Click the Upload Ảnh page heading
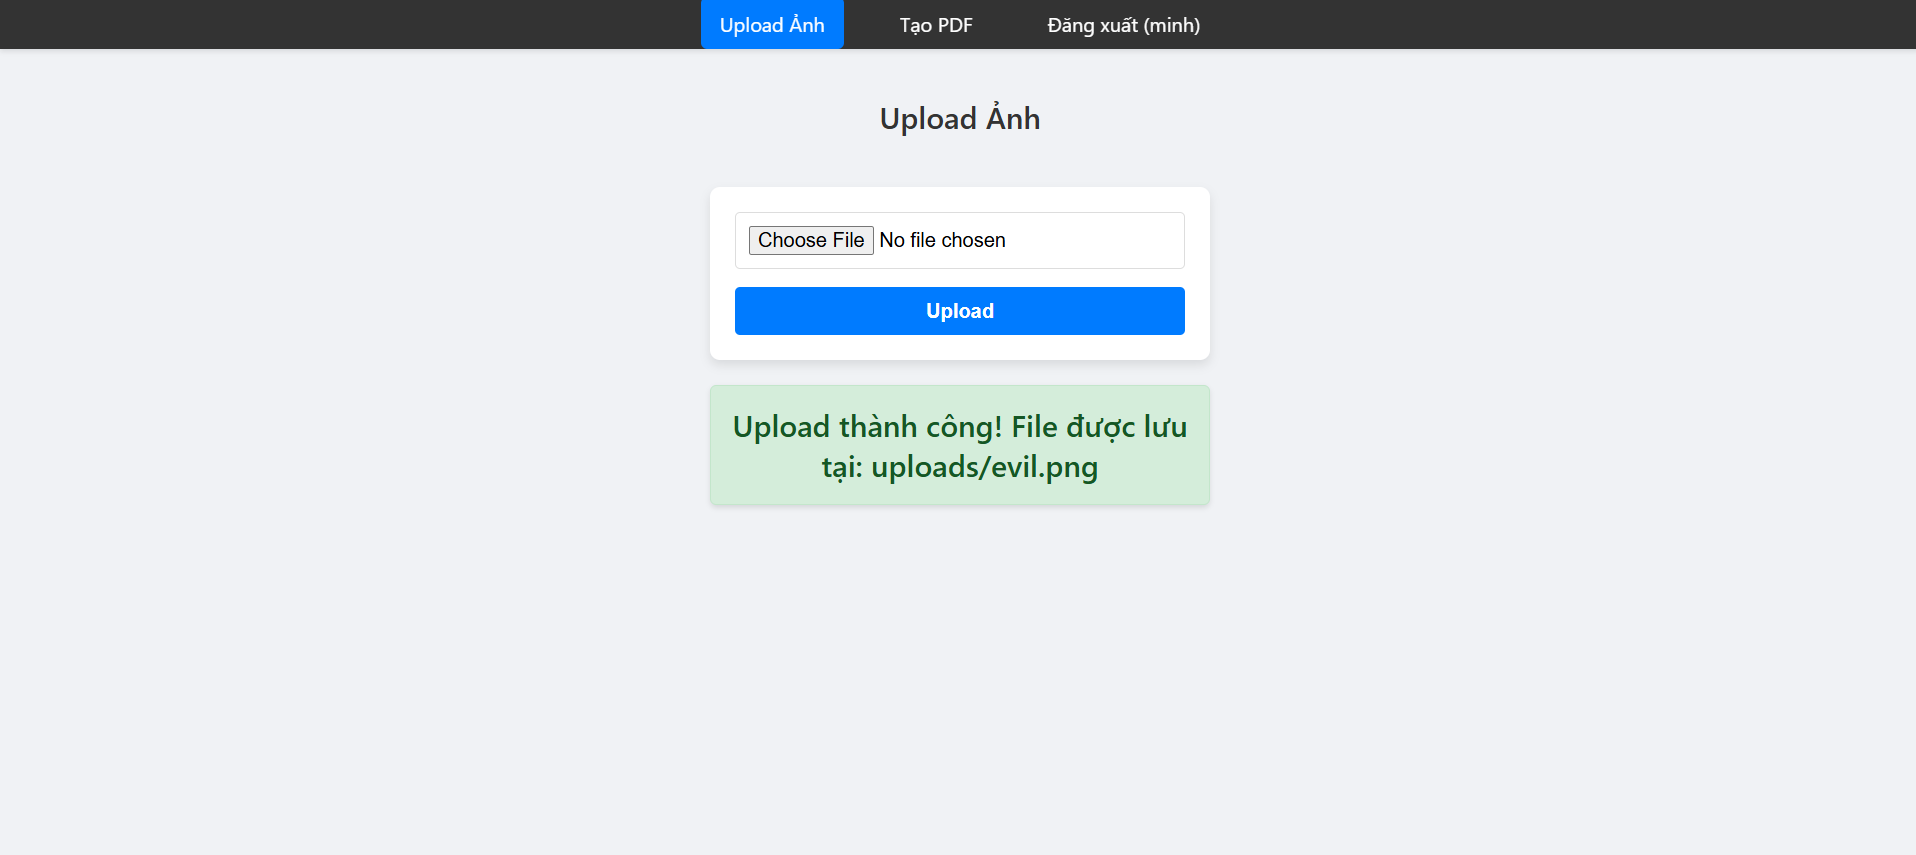This screenshot has width=1916, height=855. 959,118
